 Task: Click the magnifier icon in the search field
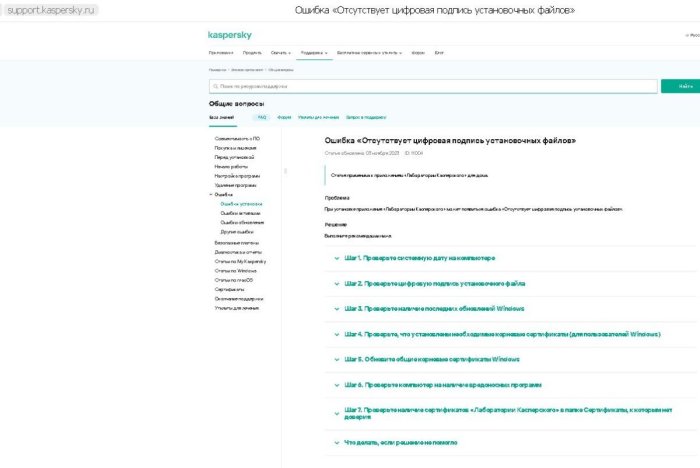click(216, 86)
